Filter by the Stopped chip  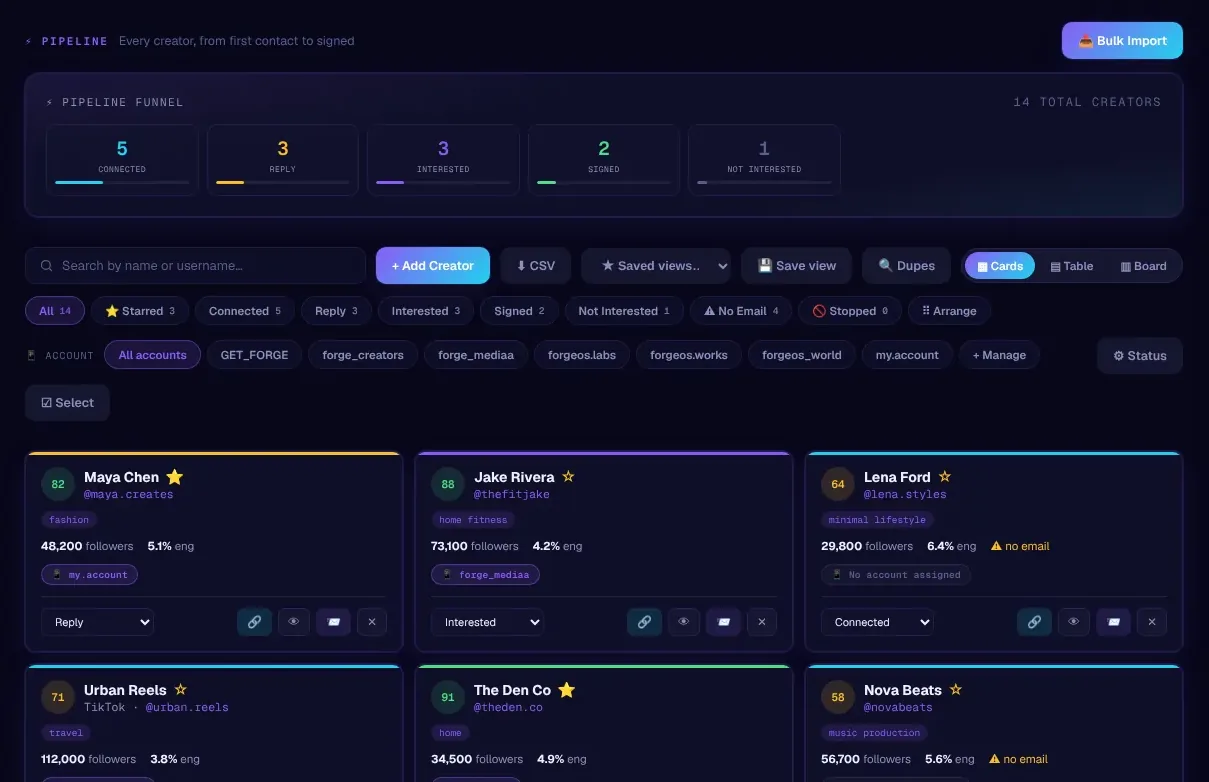tap(850, 311)
